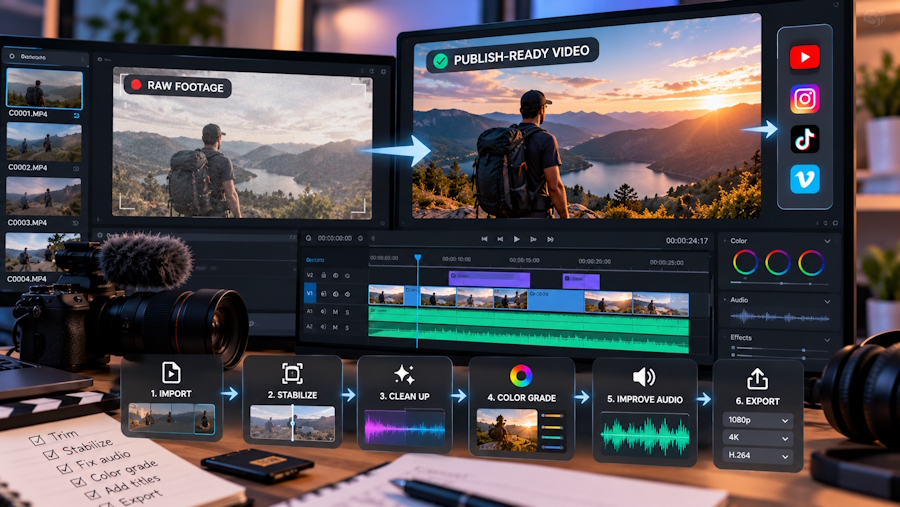The image size is (900, 507).
Task: Step forward one frame
Action: pos(533,239)
